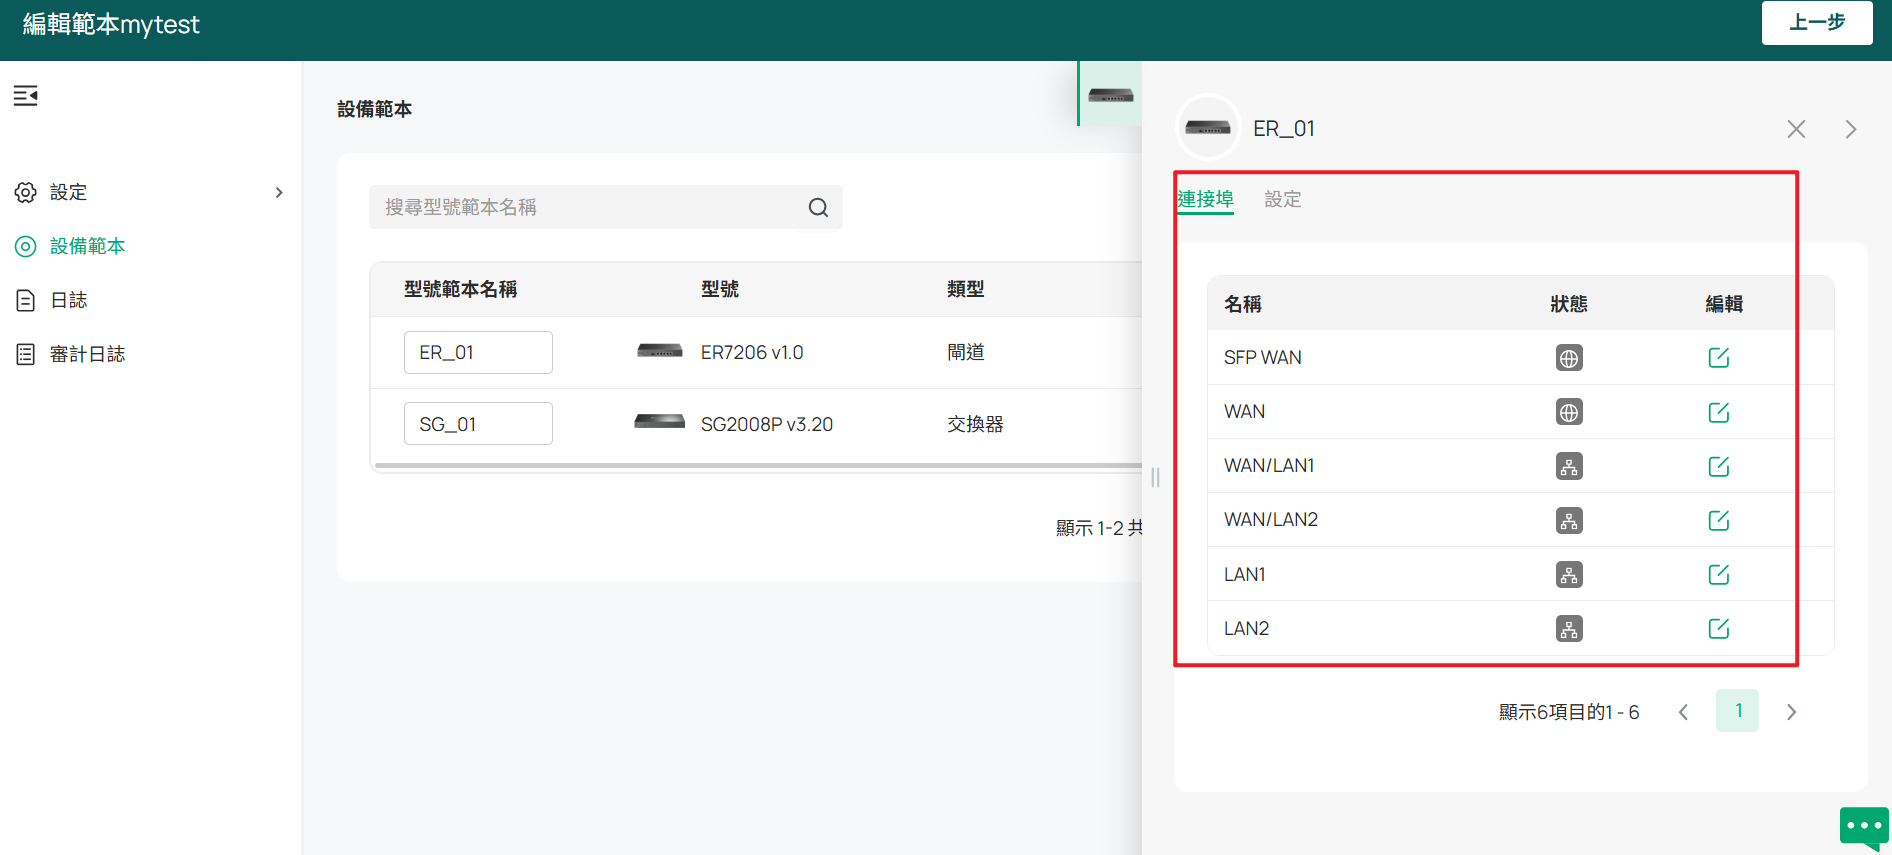1892x855 pixels.
Task: Expand the 設定 sidebar chevron
Action: point(279,192)
